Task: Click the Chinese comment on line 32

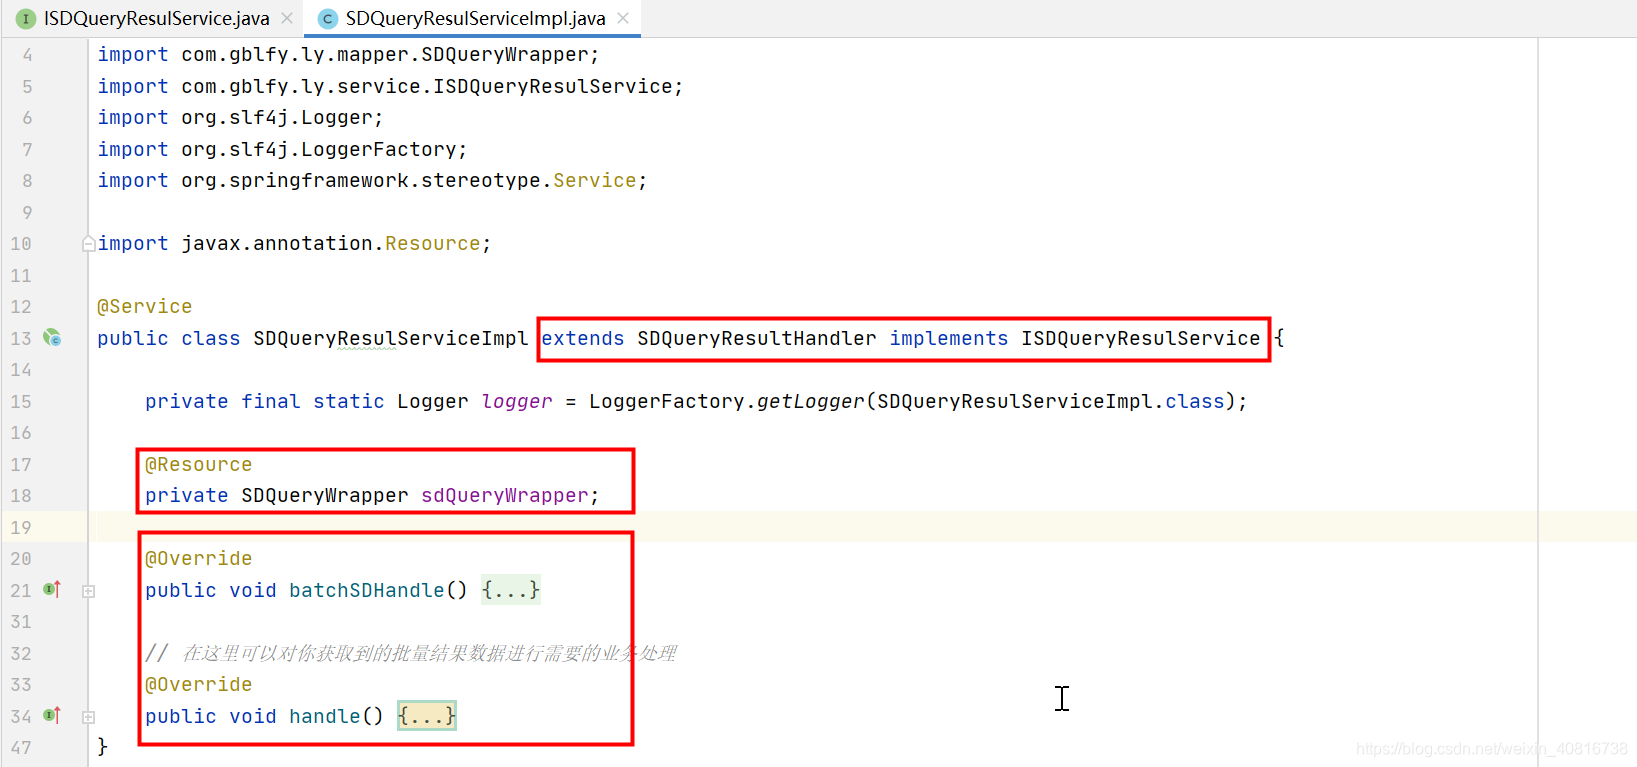Action: [411, 653]
